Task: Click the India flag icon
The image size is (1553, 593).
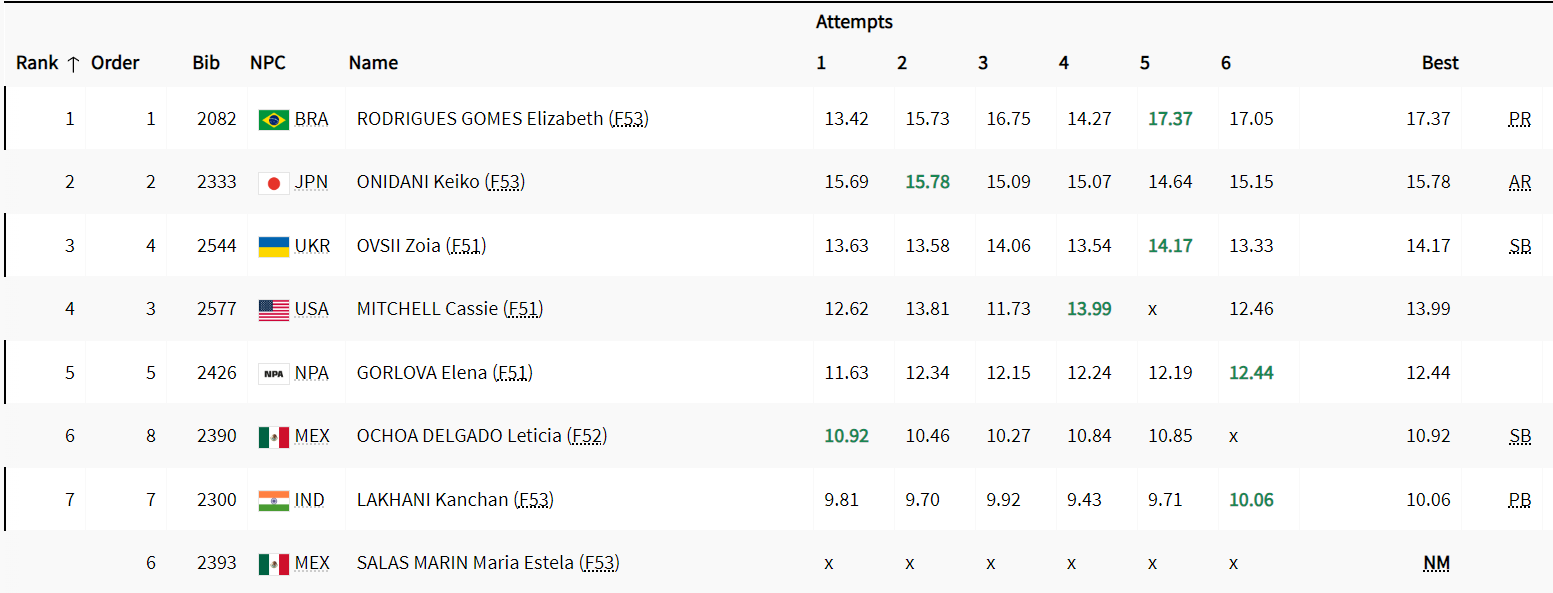Action: pyautogui.click(x=273, y=500)
